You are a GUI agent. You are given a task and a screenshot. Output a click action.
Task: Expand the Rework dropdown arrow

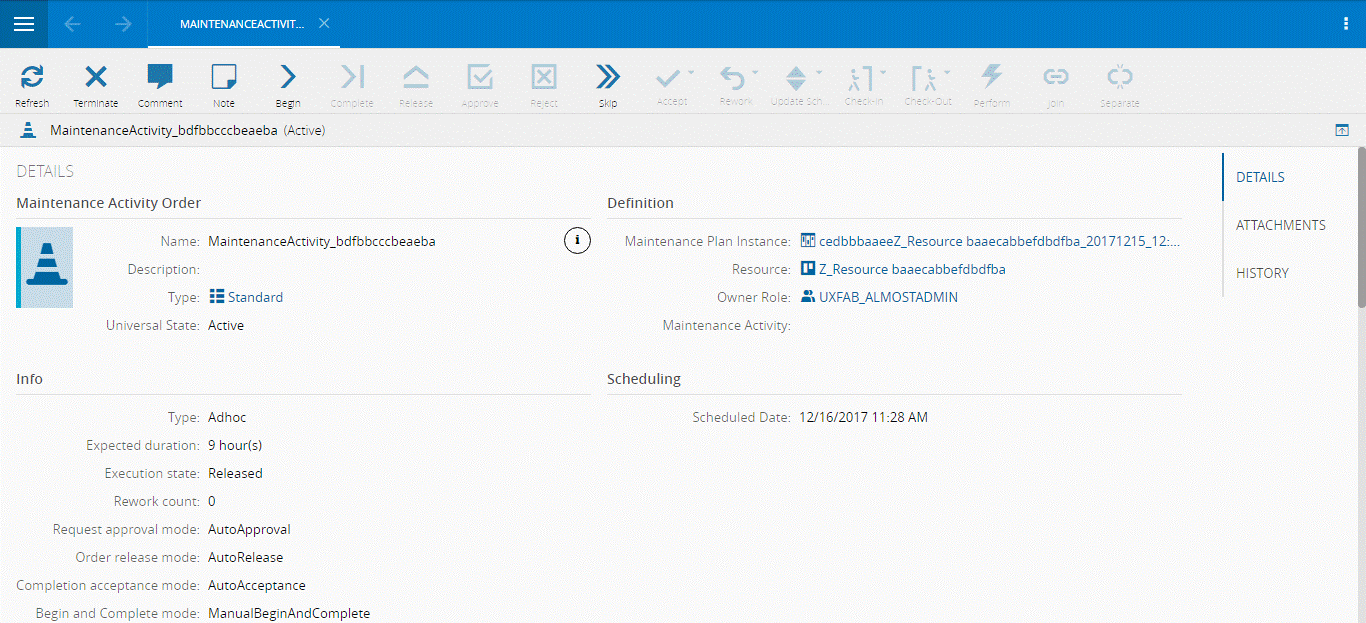pyautogui.click(x=755, y=73)
